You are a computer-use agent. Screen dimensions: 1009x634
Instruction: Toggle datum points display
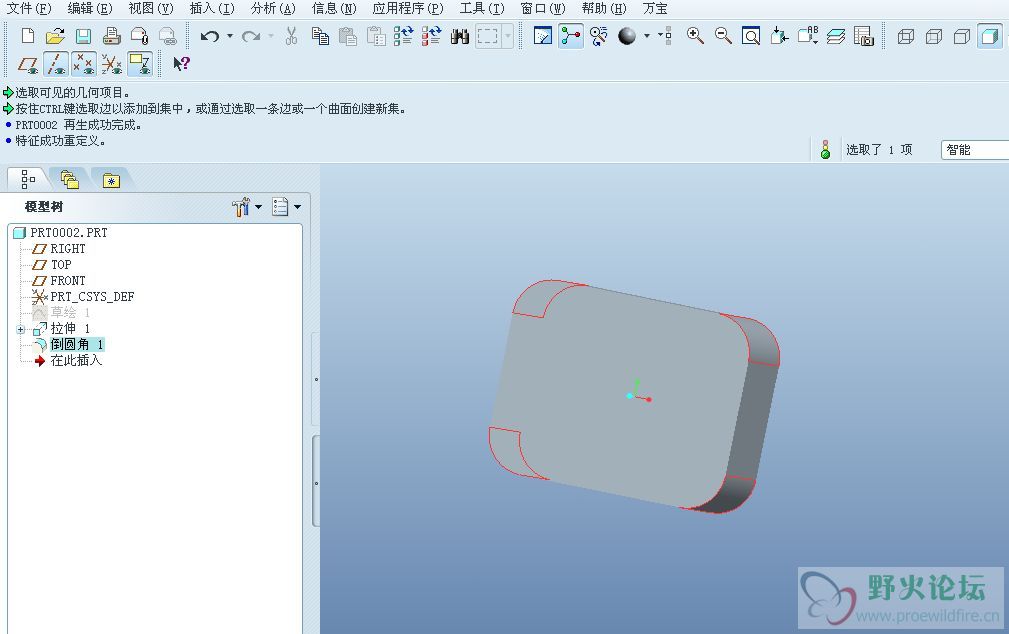click(84, 64)
